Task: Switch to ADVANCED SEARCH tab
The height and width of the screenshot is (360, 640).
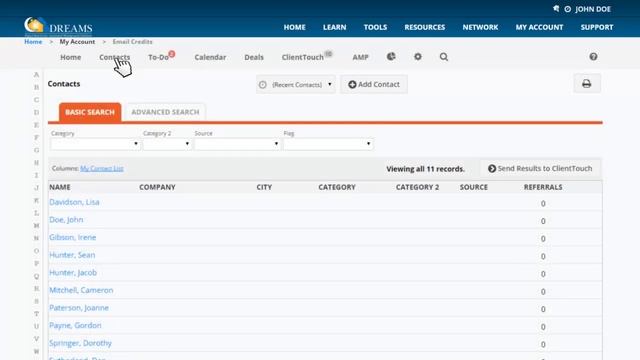Action: tap(165, 112)
